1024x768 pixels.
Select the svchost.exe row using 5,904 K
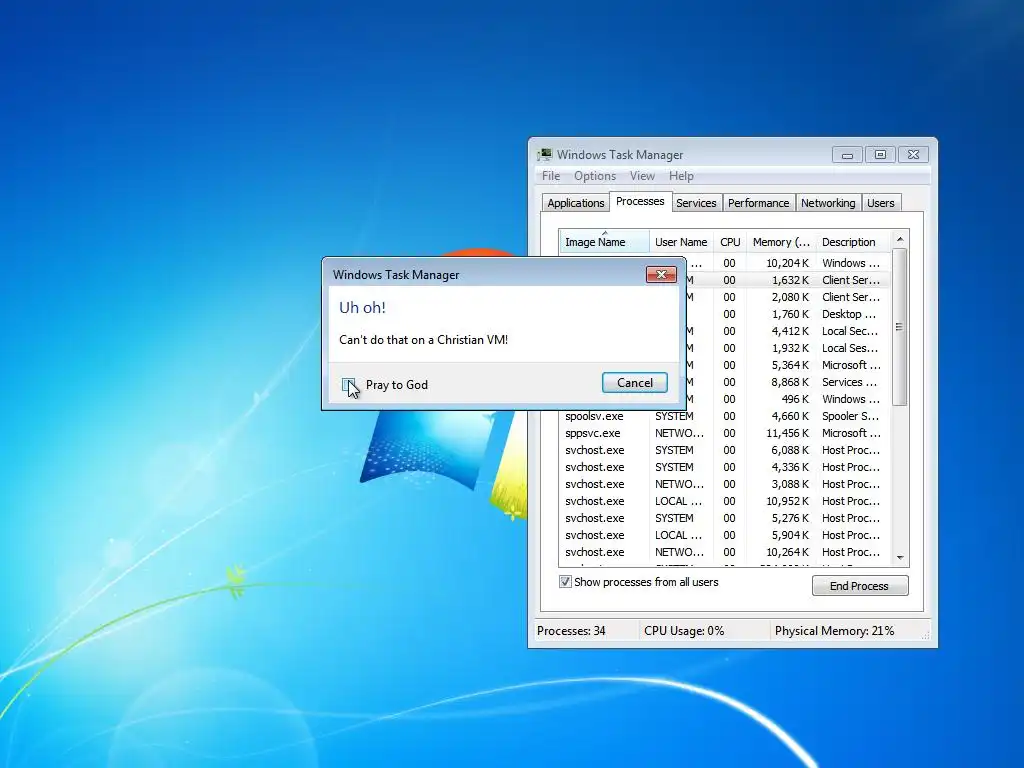tap(725, 535)
